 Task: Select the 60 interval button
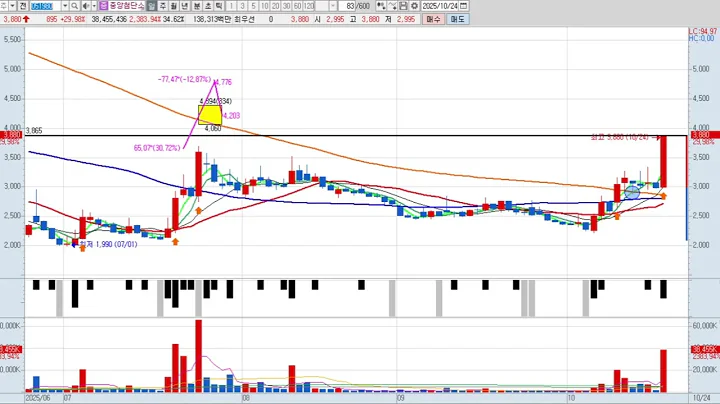298,6
